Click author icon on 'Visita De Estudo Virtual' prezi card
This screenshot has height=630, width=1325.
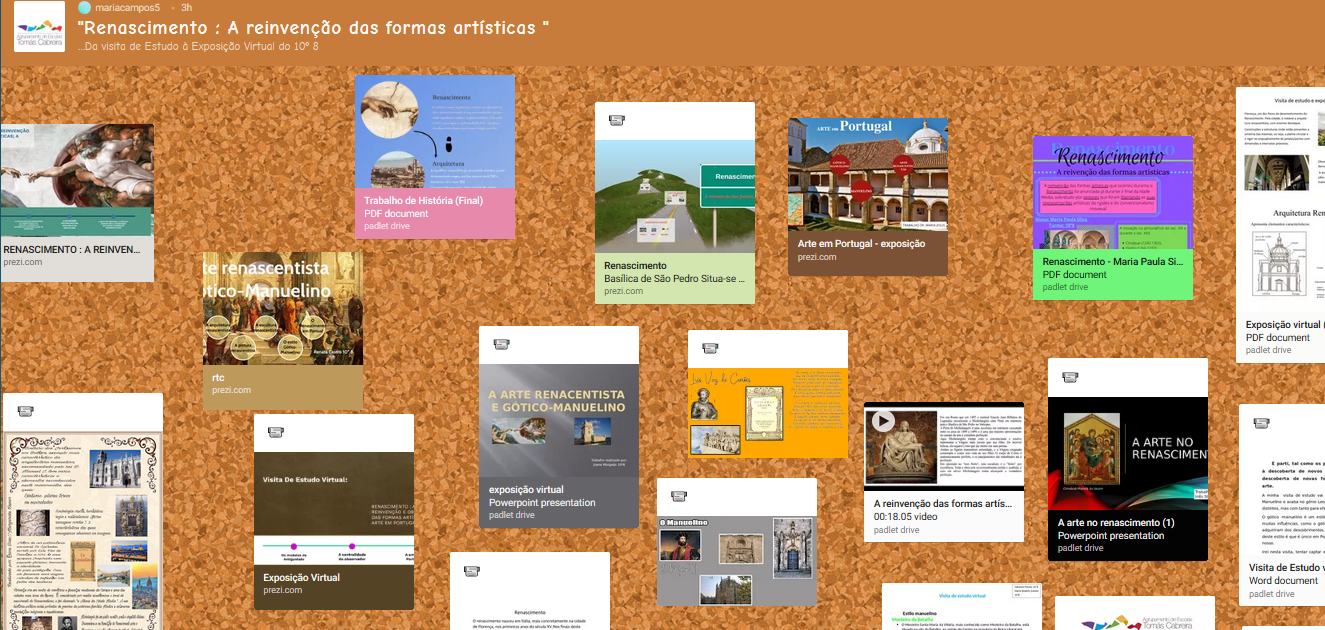(276, 432)
